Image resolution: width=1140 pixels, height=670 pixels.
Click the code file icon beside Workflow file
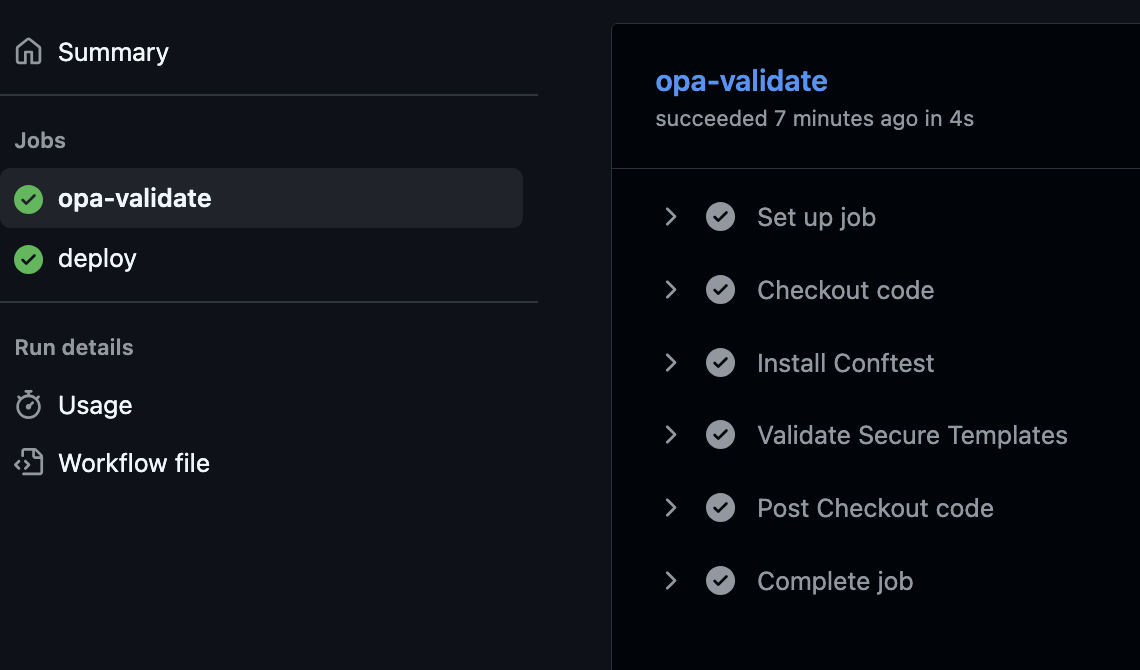[29, 462]
